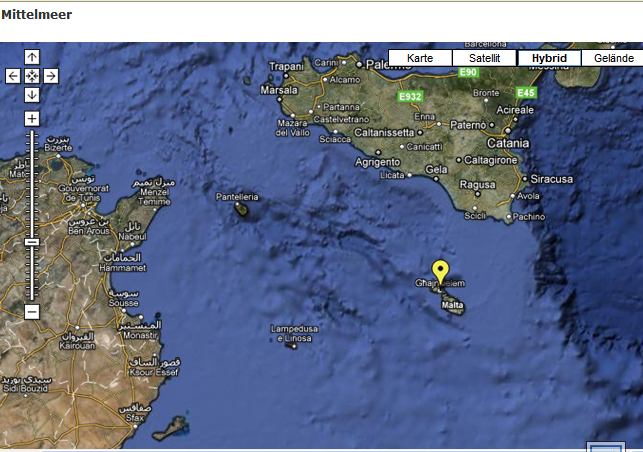Switch map view to Karte
Image resolution: width=643 pixels, height=452 pixels.
click(x=420, y=58)
